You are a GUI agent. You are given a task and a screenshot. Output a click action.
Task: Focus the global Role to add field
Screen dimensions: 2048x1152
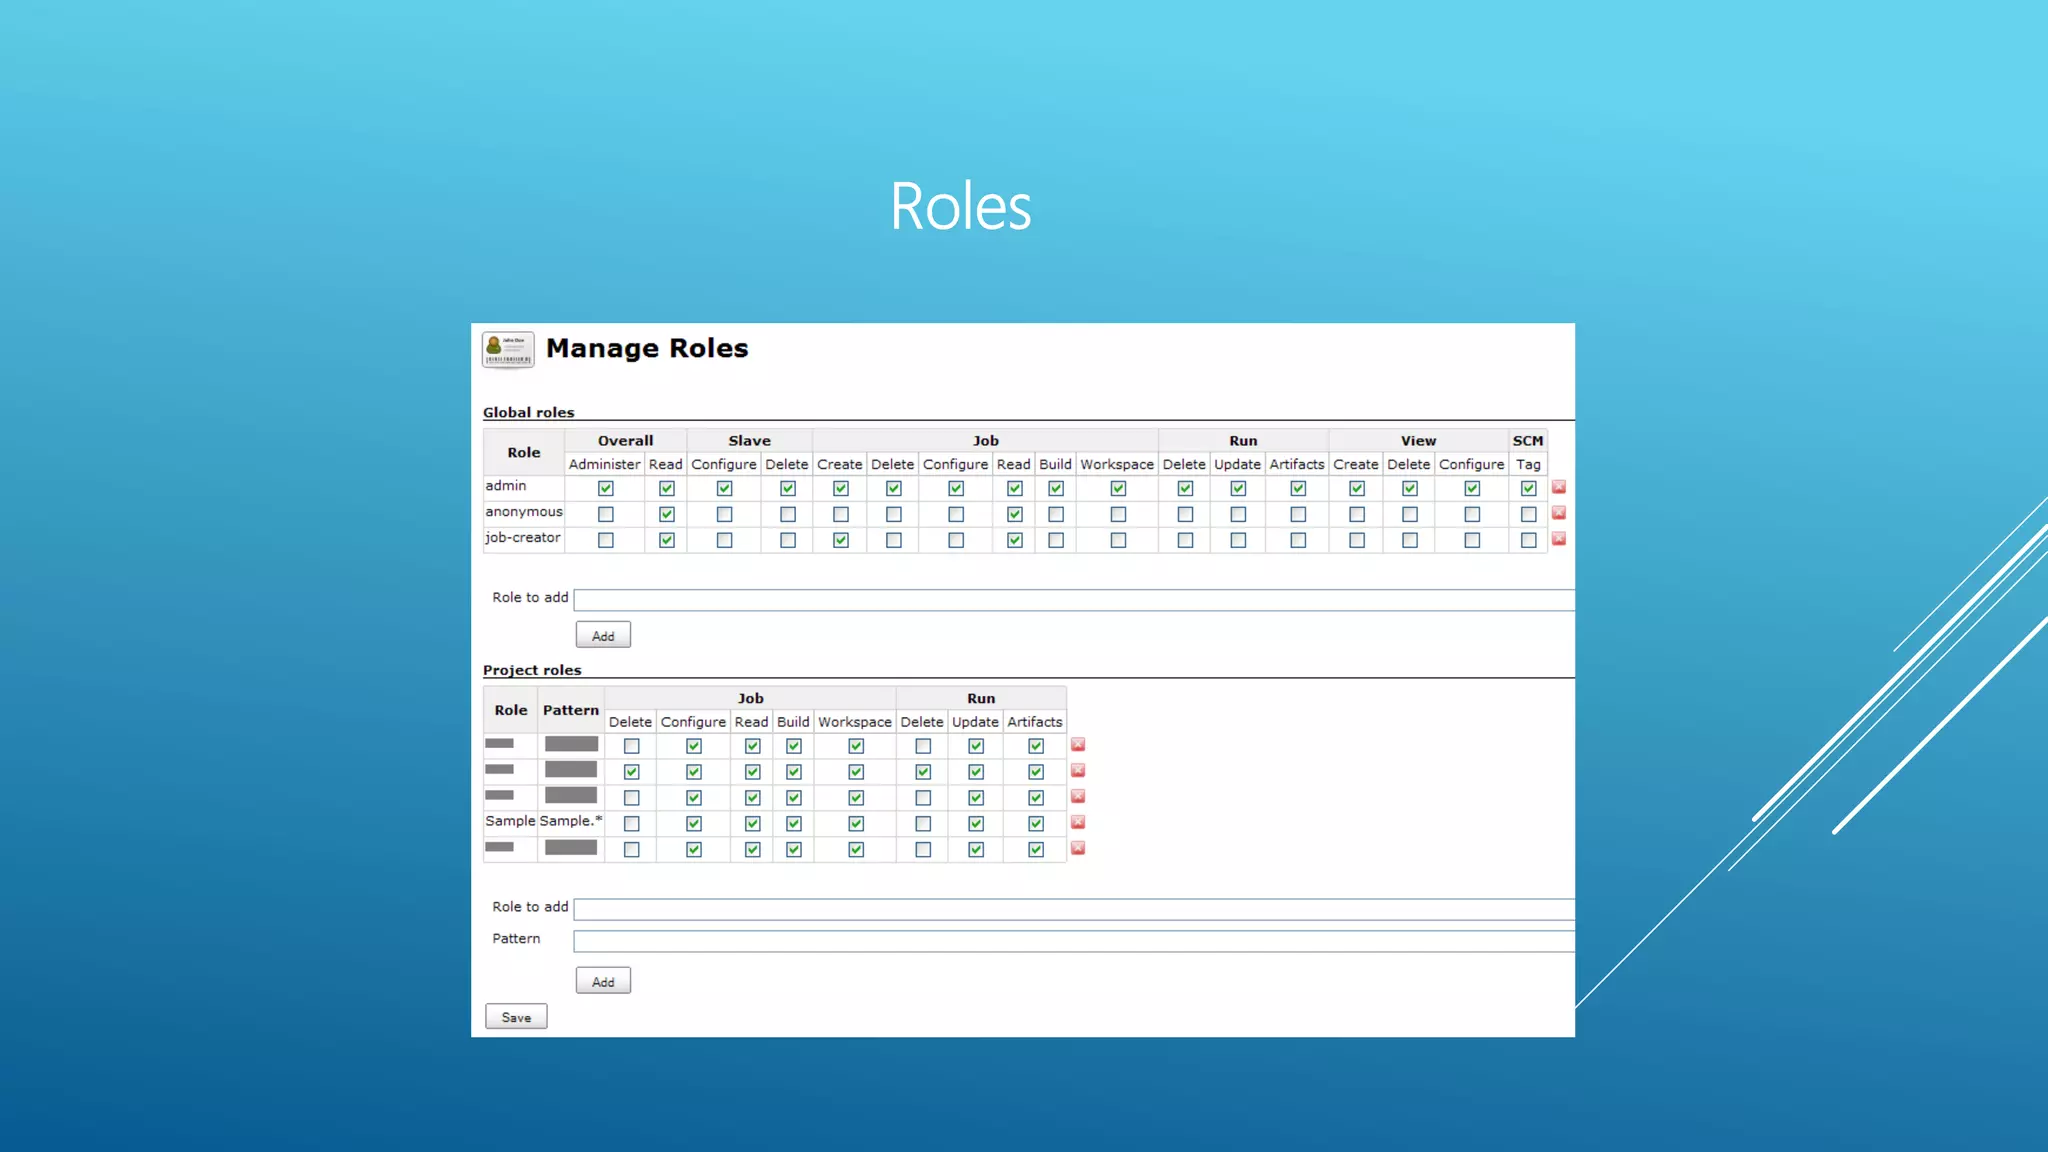pyautogui.click(x=1073, y=600)
